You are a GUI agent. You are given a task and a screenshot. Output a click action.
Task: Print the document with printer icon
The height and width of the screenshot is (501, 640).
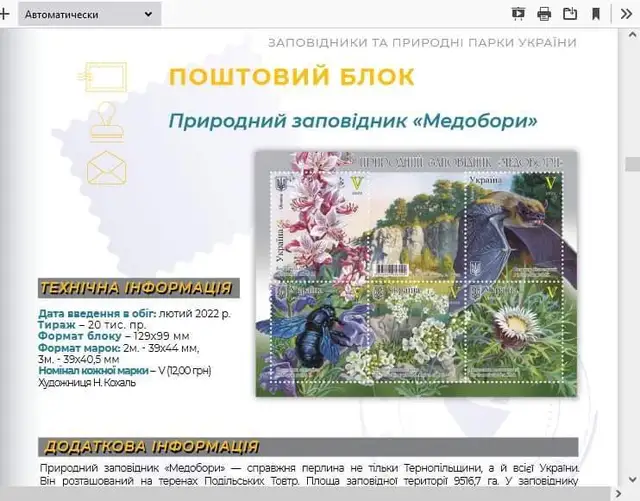(544, 14)
